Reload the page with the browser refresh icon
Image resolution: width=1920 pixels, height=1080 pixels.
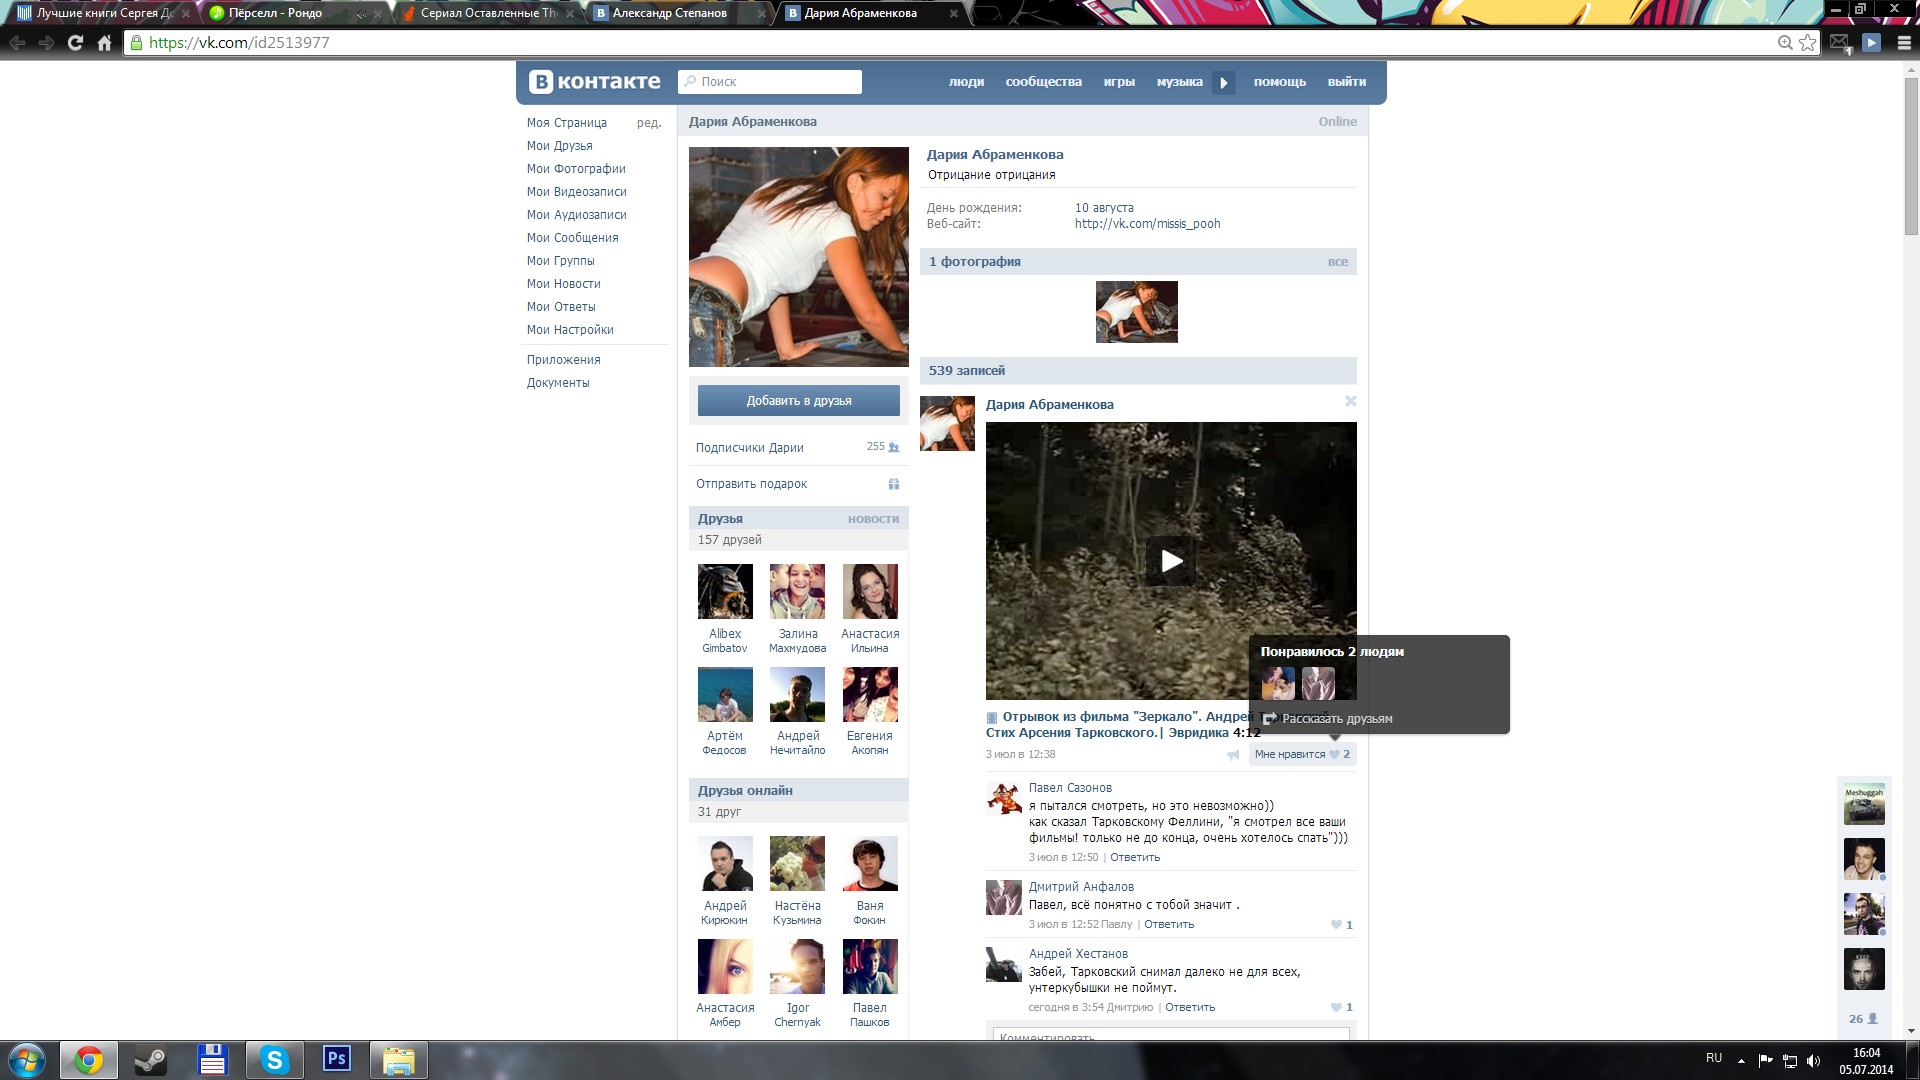tap(75, 43)
